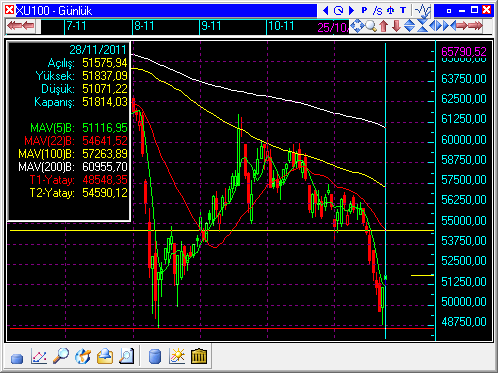Click the red double left arrows button
Image resolution: width=498 pixels, height=373 pixels.
tap(21, 26)
